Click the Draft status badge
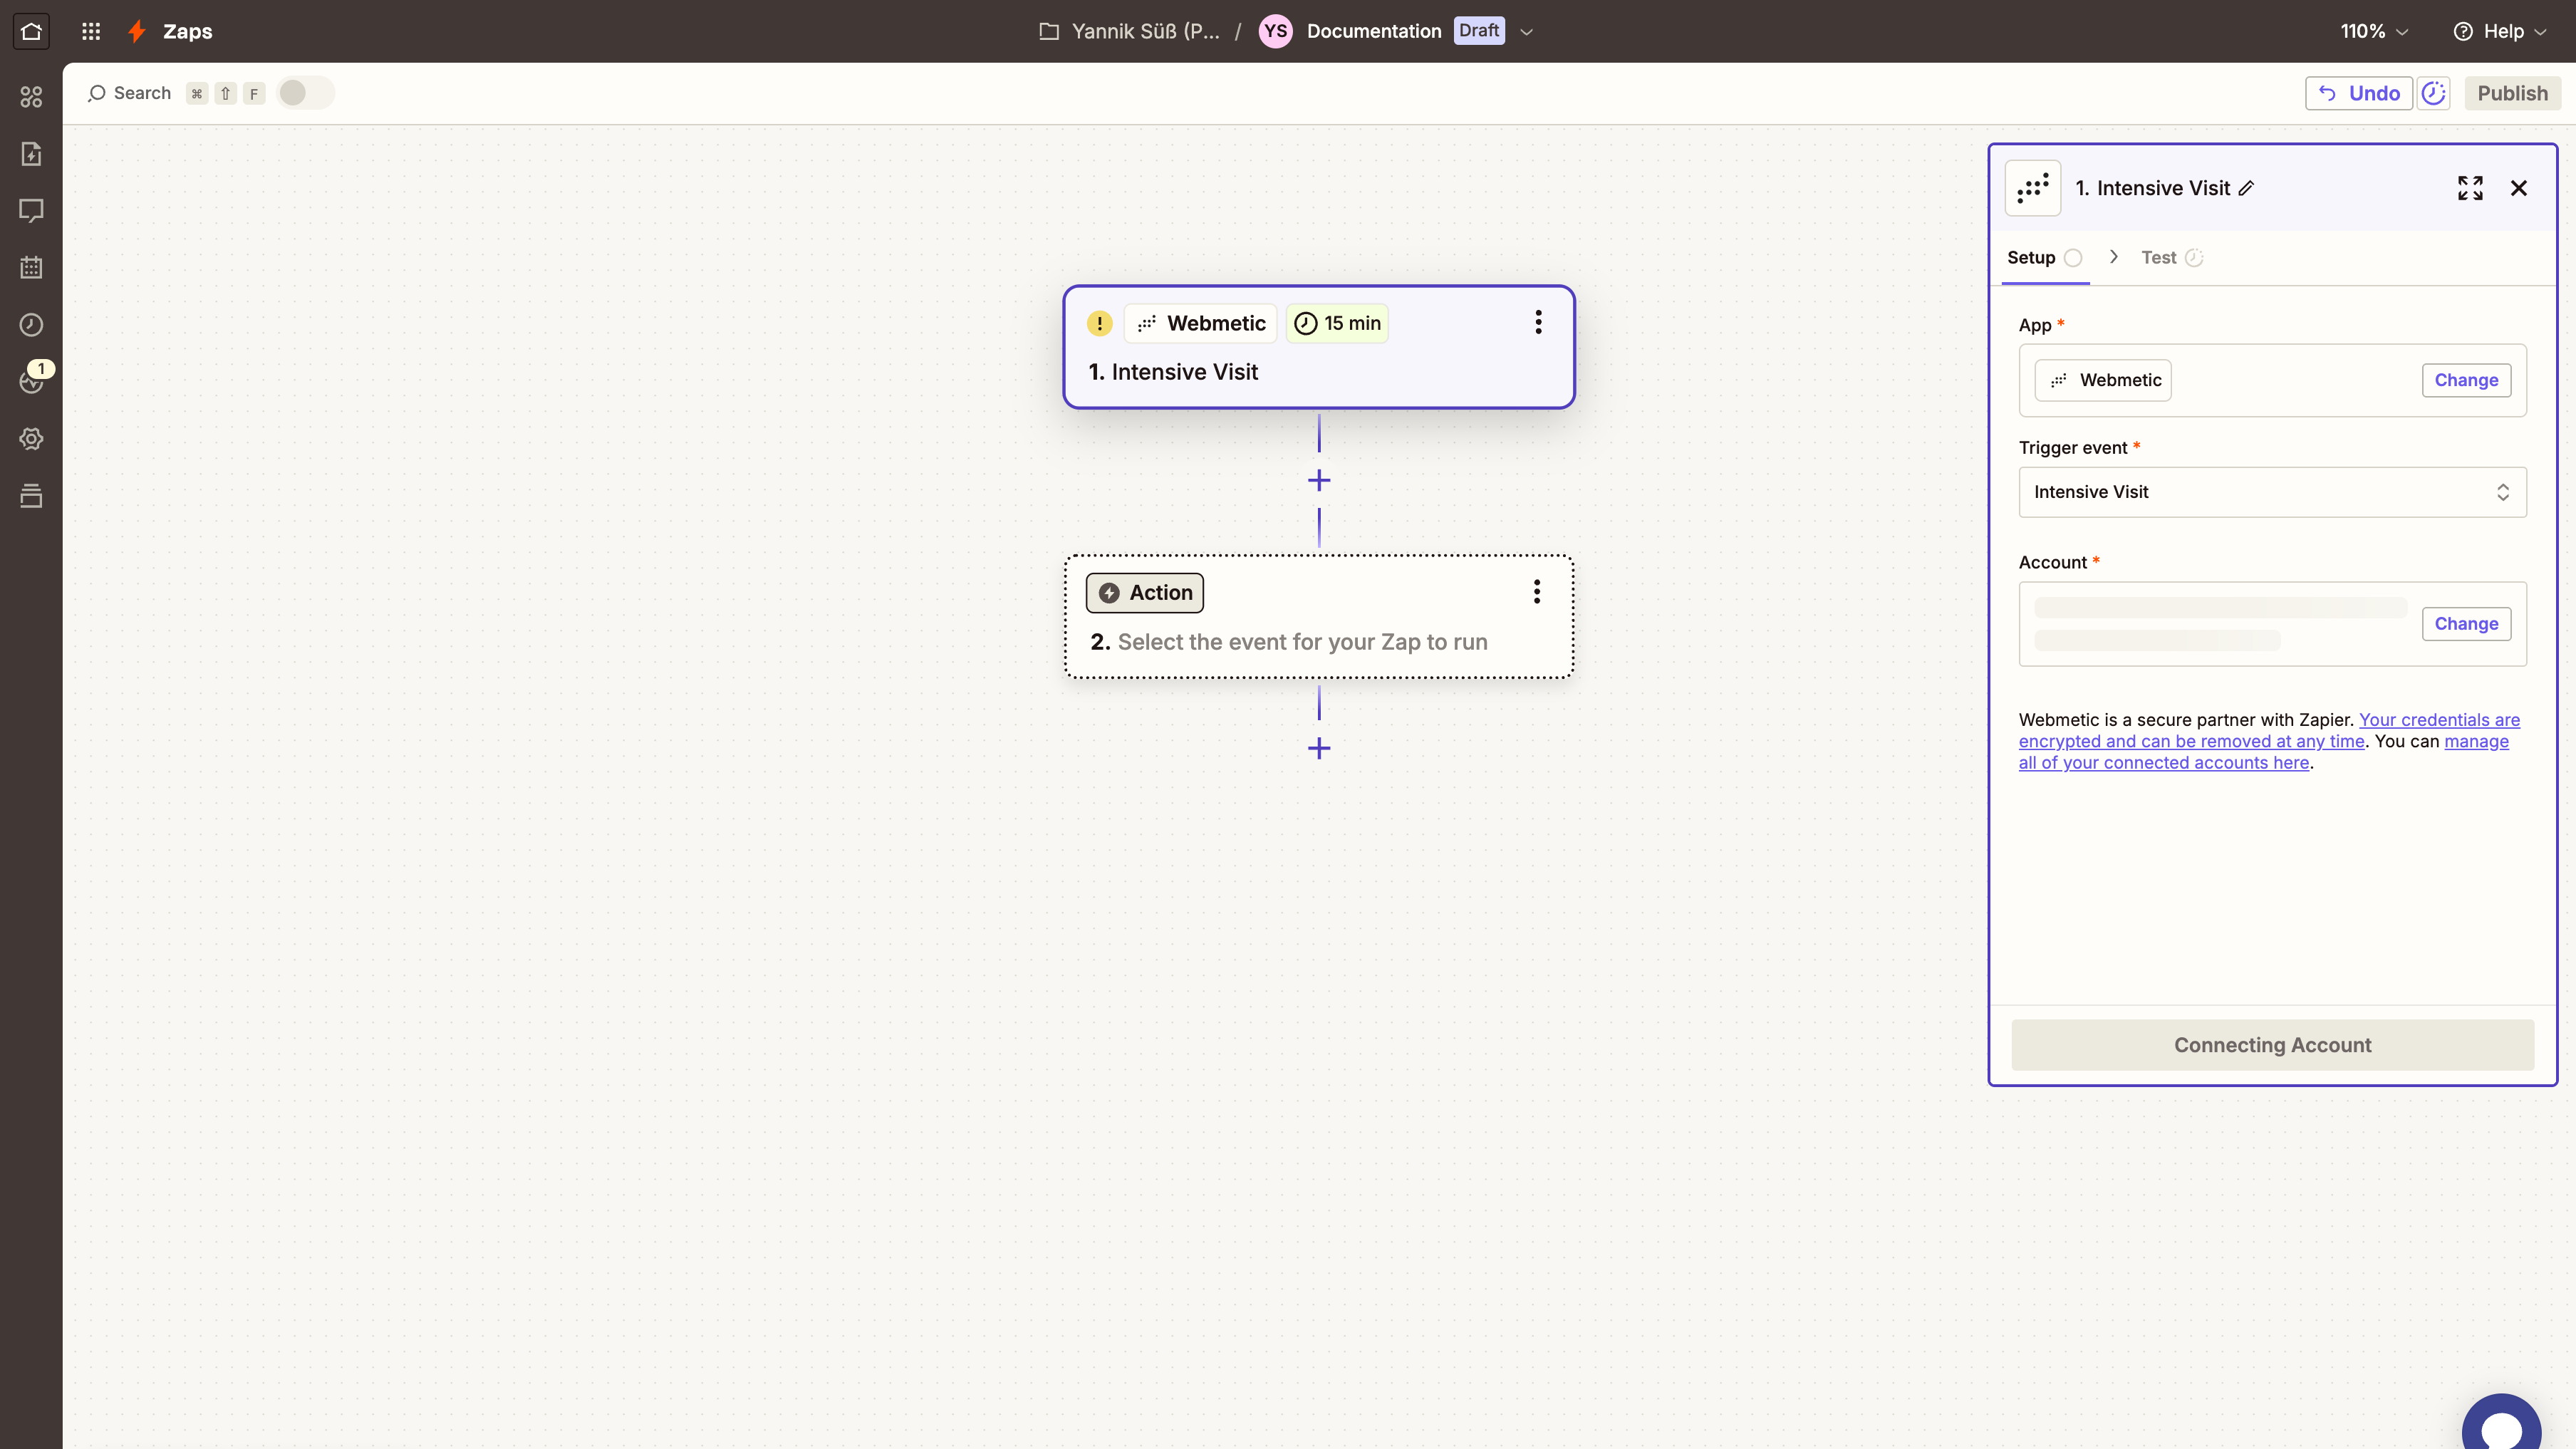This screenshot has height=1449, width=2576. click(1479, 30)
